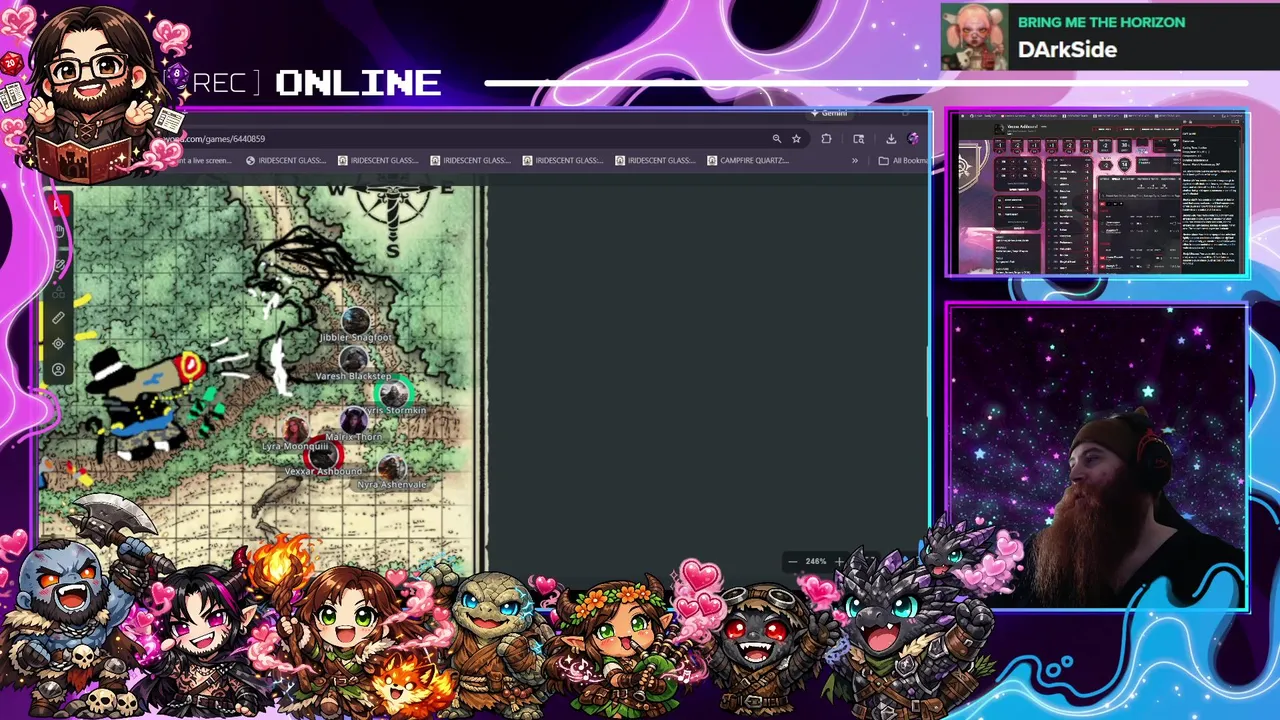This screenshot has height=720, width=1280.
Task: Select the Nyra Ashenvale token
Action: pyautogui.click(x=392, y=468)
